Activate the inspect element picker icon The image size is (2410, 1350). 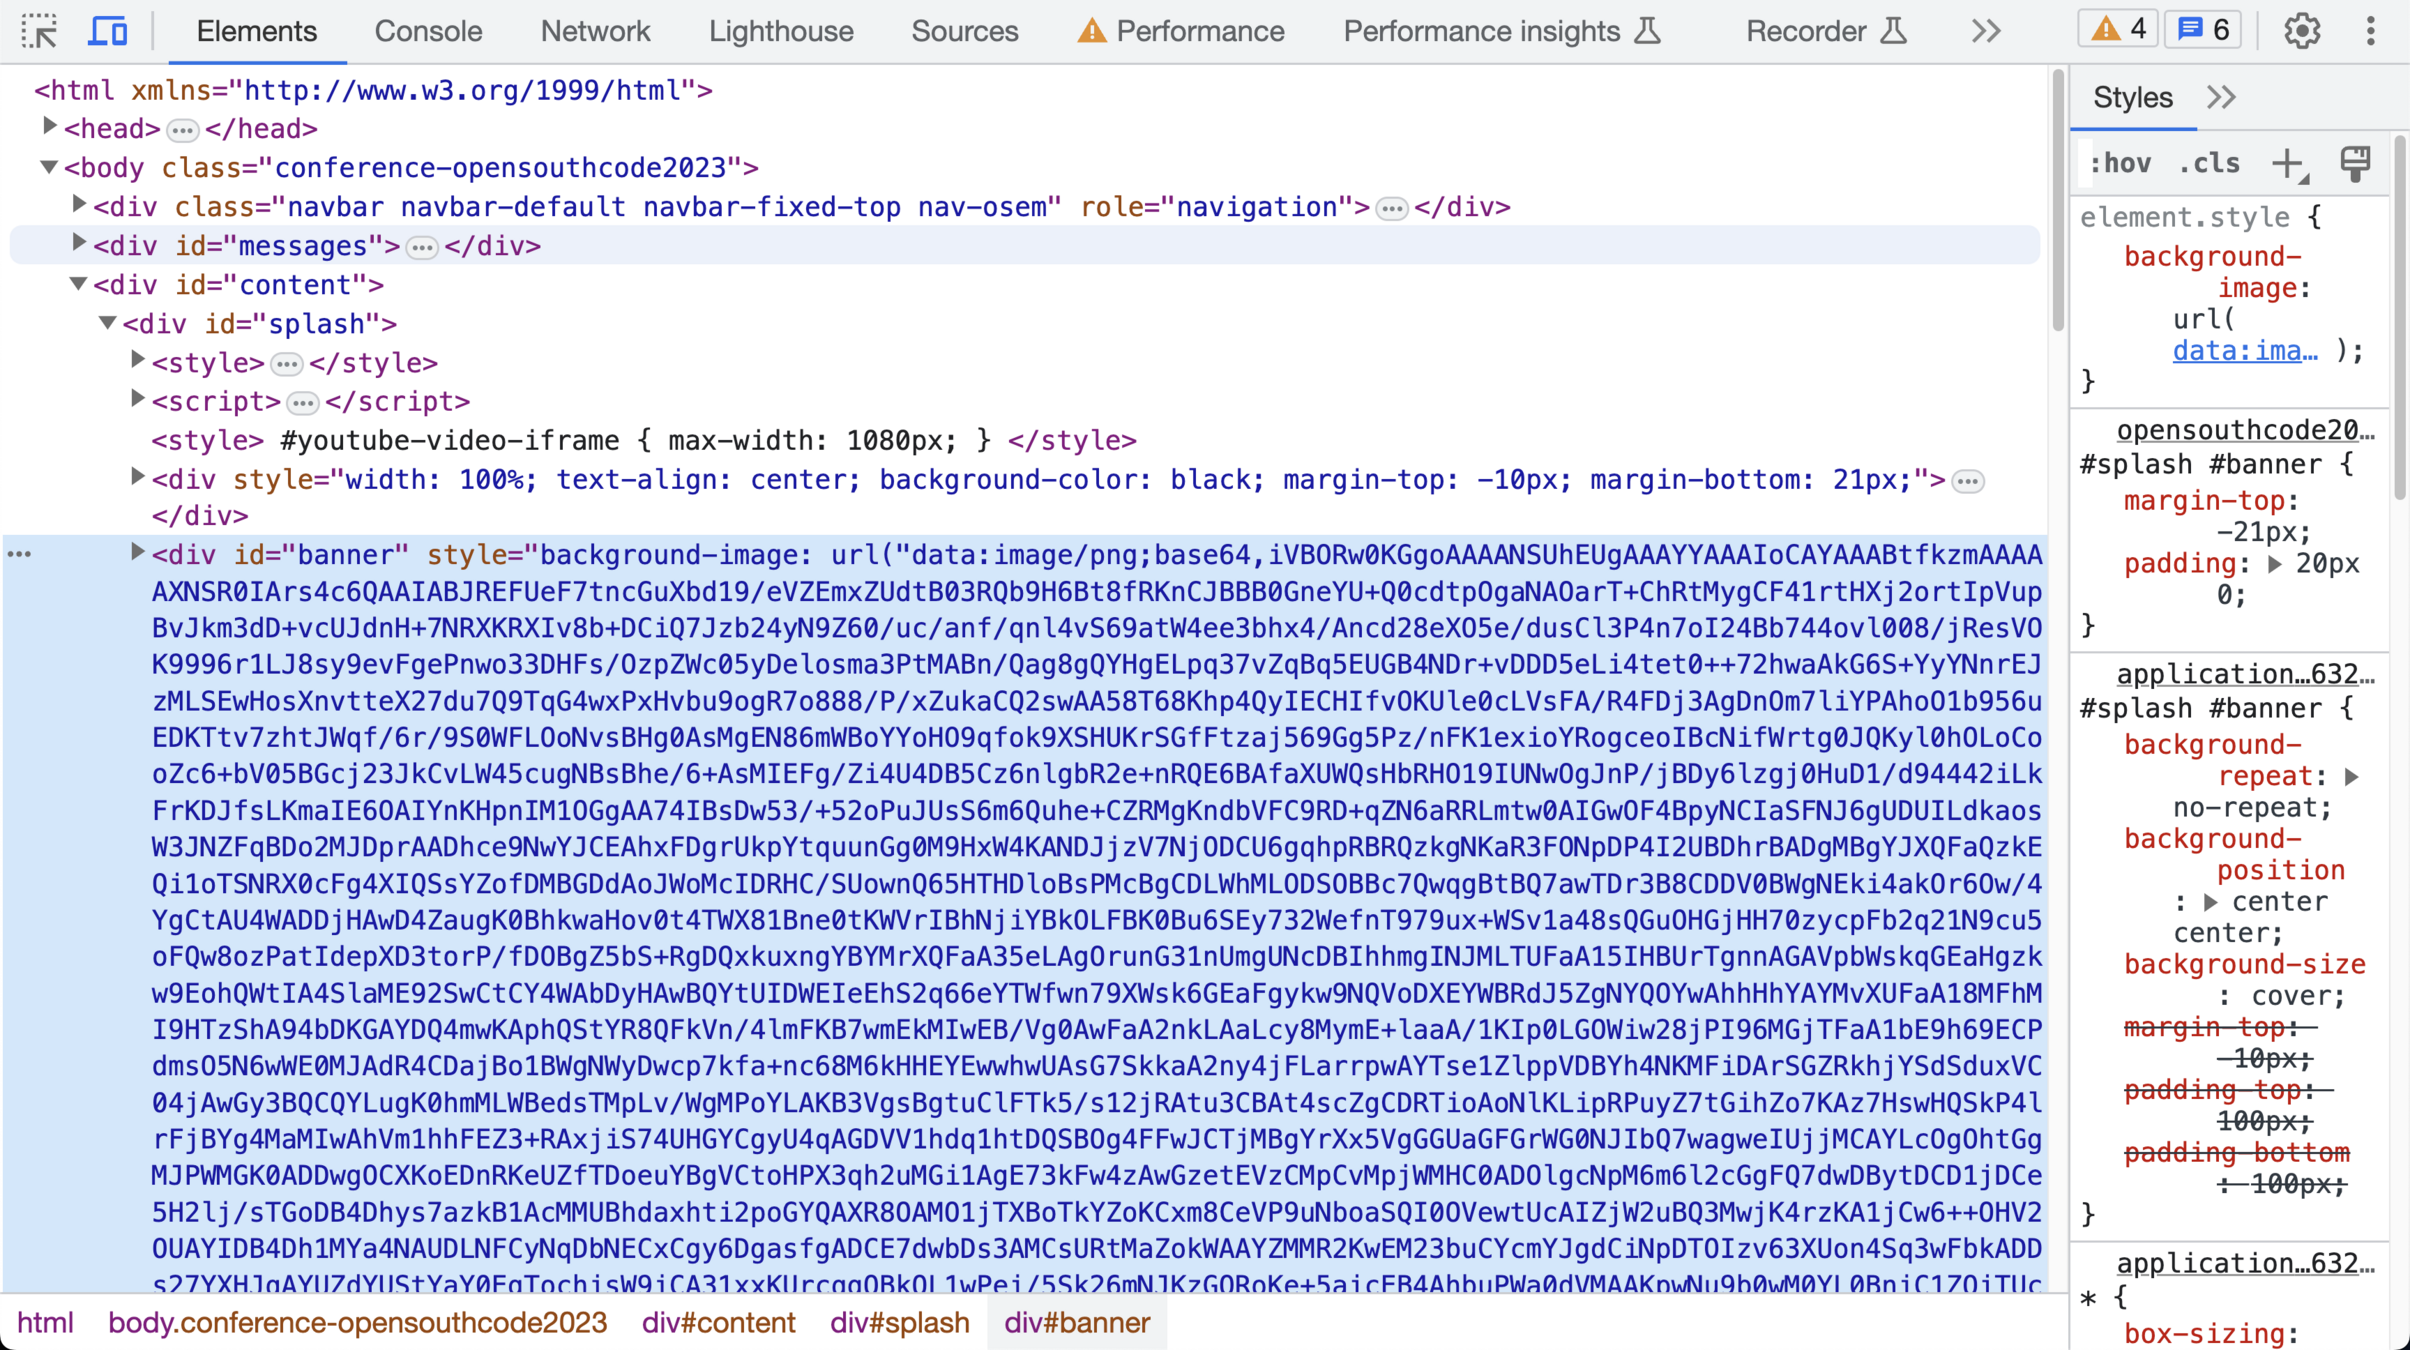39,31
